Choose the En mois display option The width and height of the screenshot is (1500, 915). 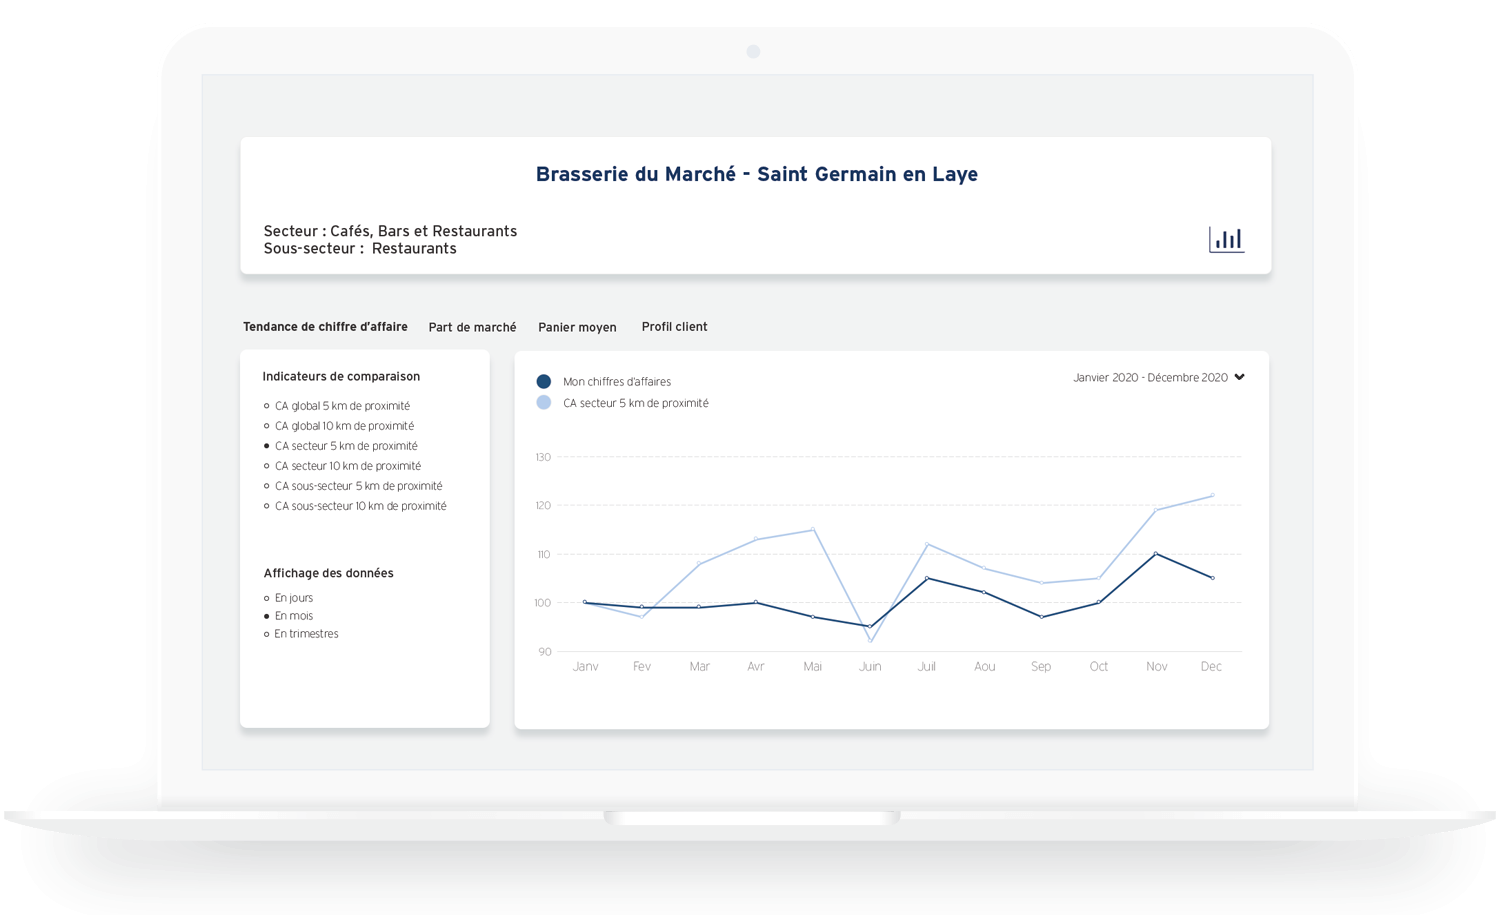click(x=288, y=616)
